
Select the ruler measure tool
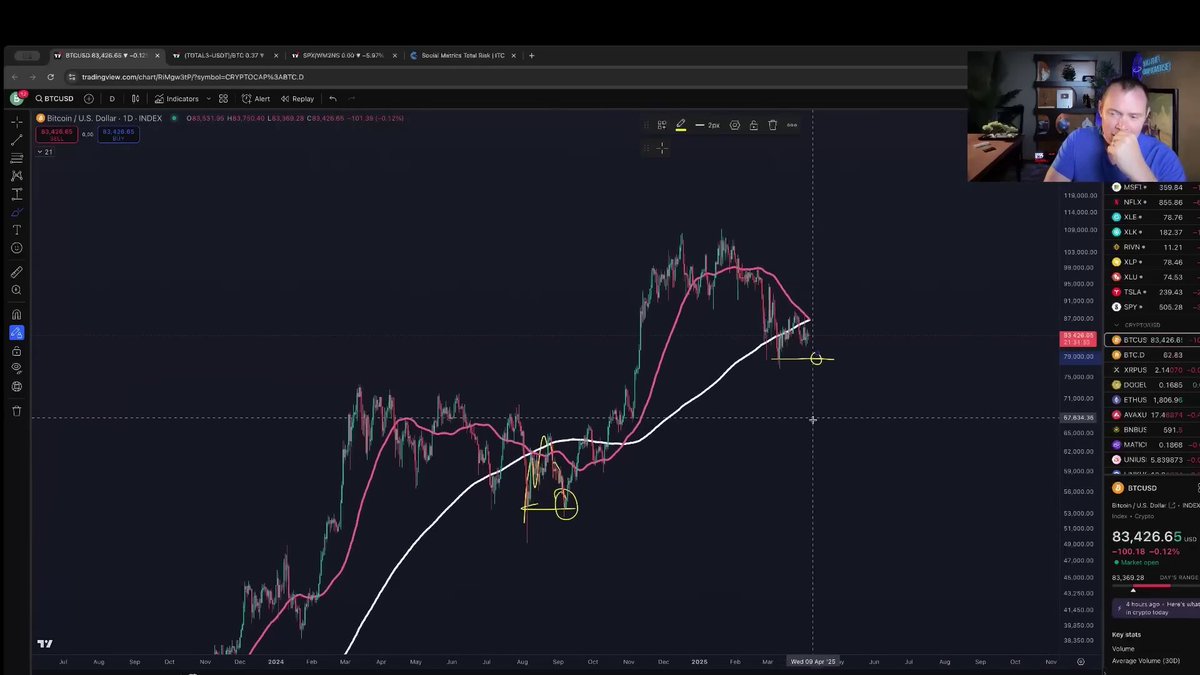17,272
